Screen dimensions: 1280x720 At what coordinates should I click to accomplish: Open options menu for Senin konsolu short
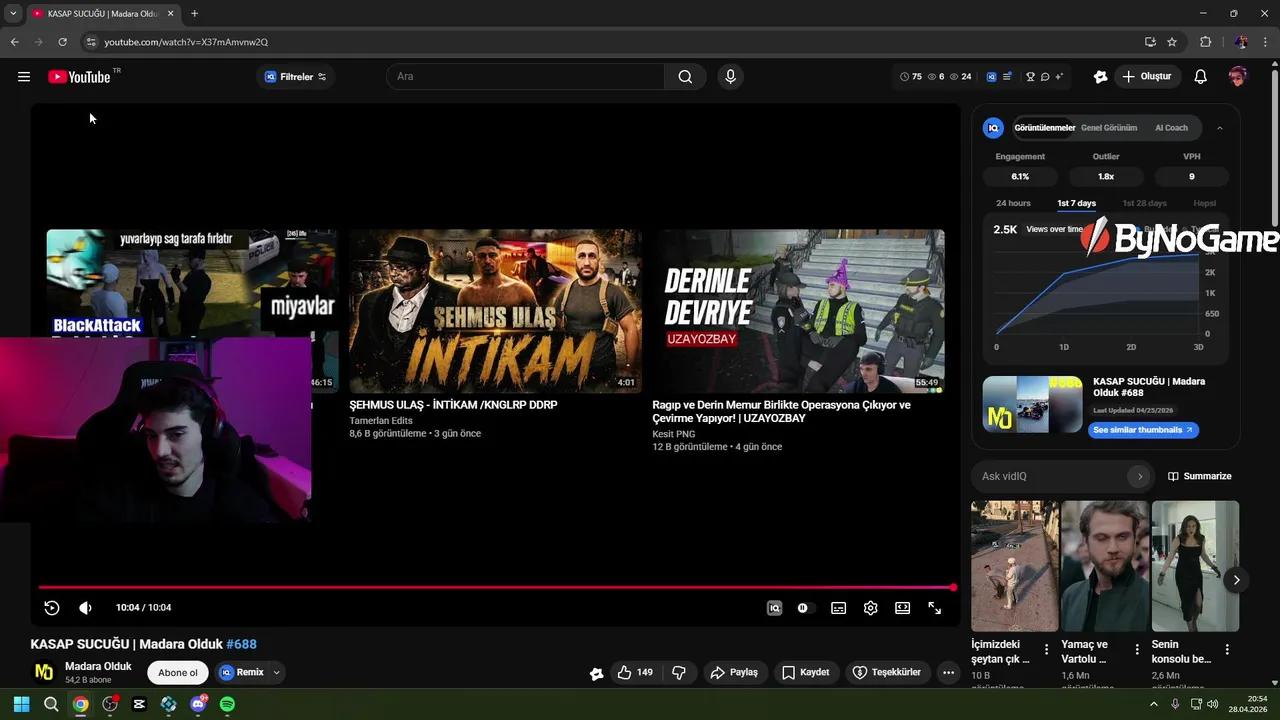point(1227,649)
